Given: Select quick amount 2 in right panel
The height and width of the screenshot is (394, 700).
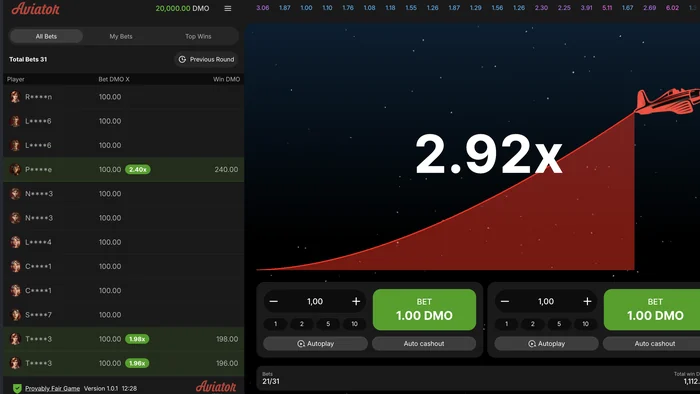Looking at the screenshot, I should [533, 324].
